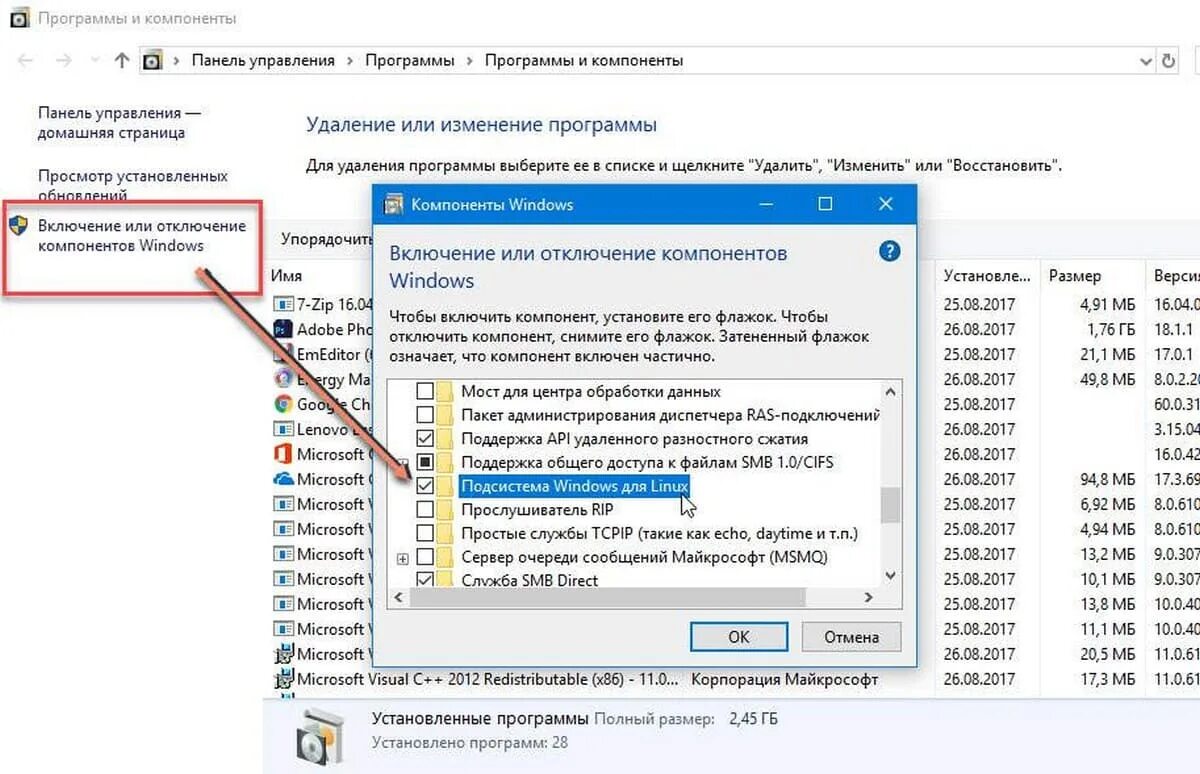Click the Microsoft OneDrive cloud icon
The width and height of the screenshot is (1200, 774).
coord(283,479)
